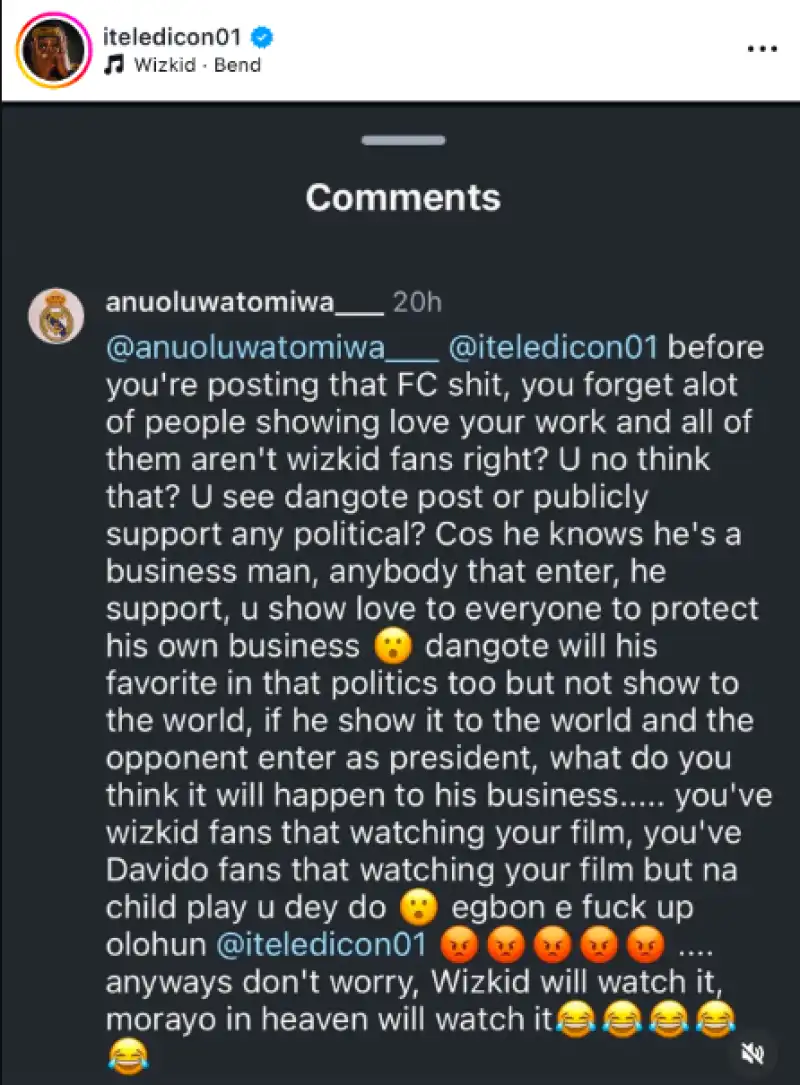Open the iteledicon01 username in the post header

tap(175, 39)
